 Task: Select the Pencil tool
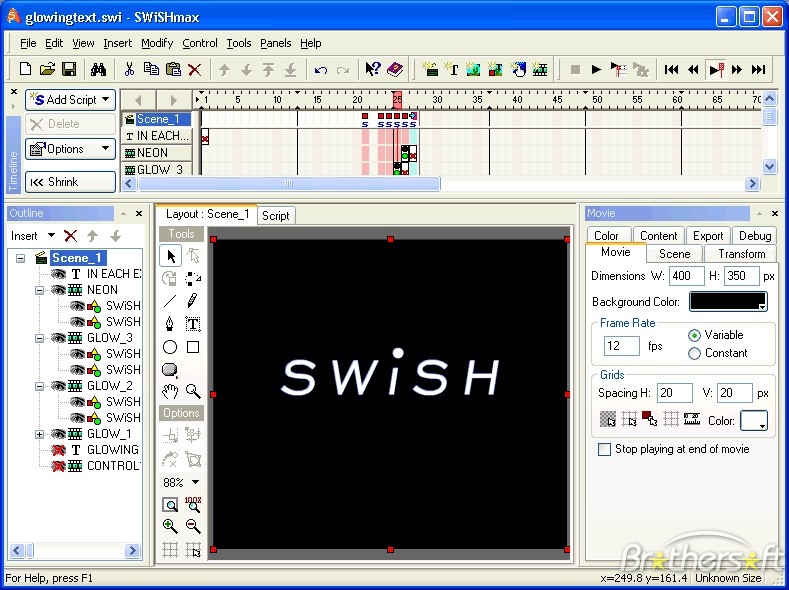click(193, 301)
